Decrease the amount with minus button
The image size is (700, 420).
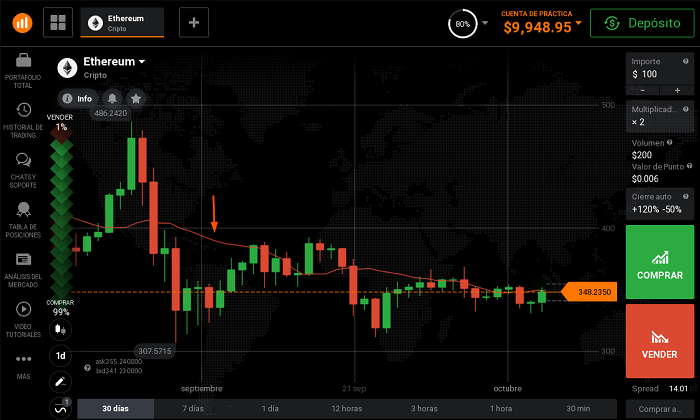642,90
